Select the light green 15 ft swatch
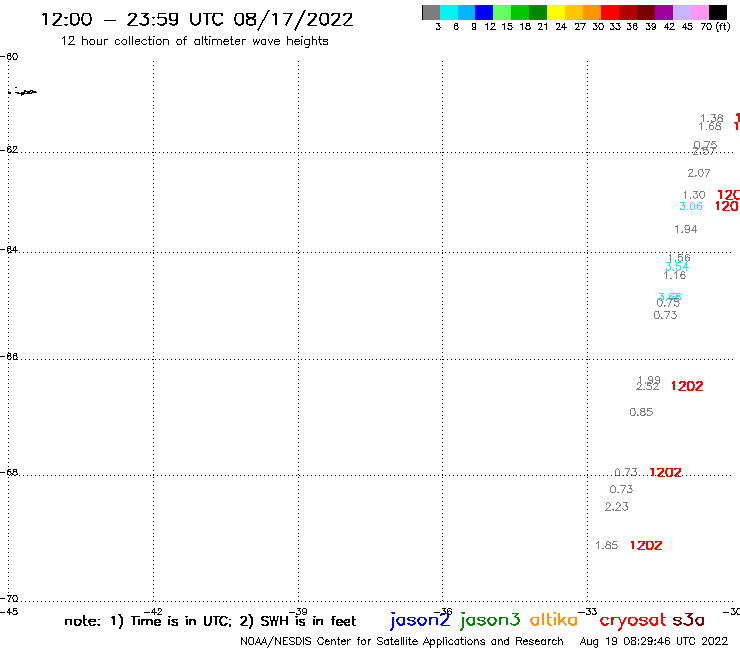The width and height of the screenshot is (740, 650). click(502, 12)
